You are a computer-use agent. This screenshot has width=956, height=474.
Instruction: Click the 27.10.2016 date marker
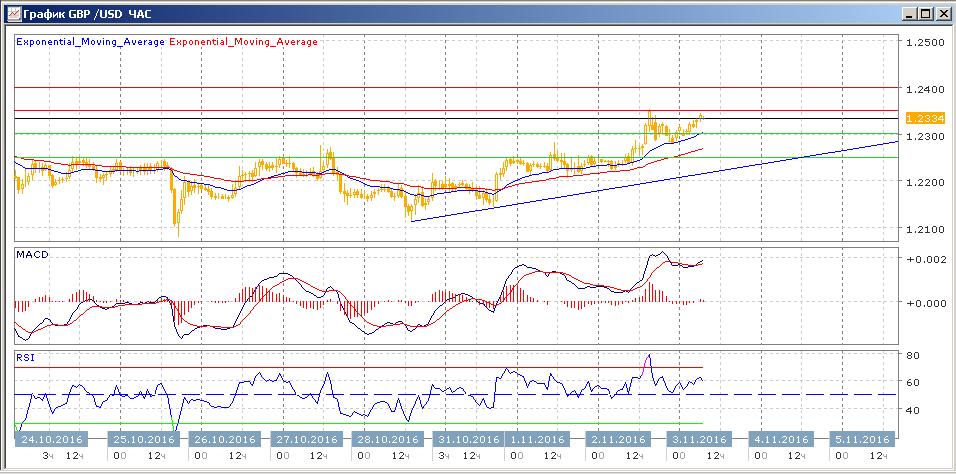[306, 439]
